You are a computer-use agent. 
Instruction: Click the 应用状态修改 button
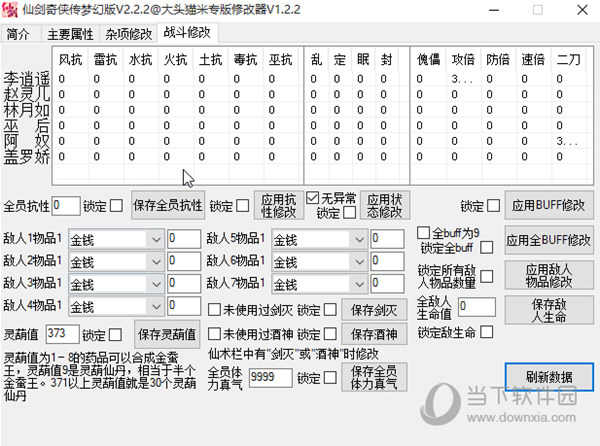pos(385,205)
